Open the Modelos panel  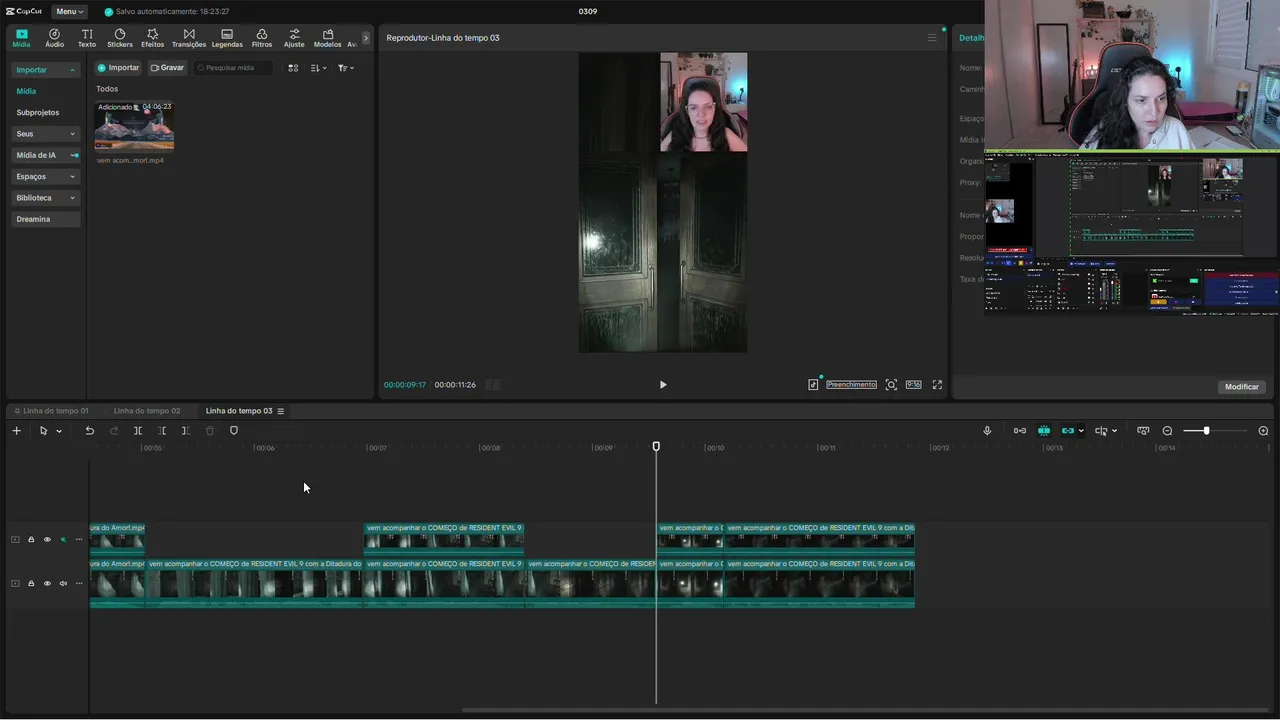tap(327, 38)
